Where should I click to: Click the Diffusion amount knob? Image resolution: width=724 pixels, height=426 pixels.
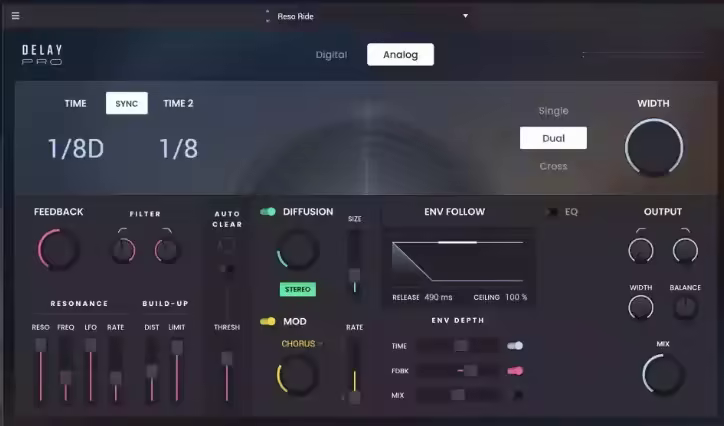pos(296,249)
